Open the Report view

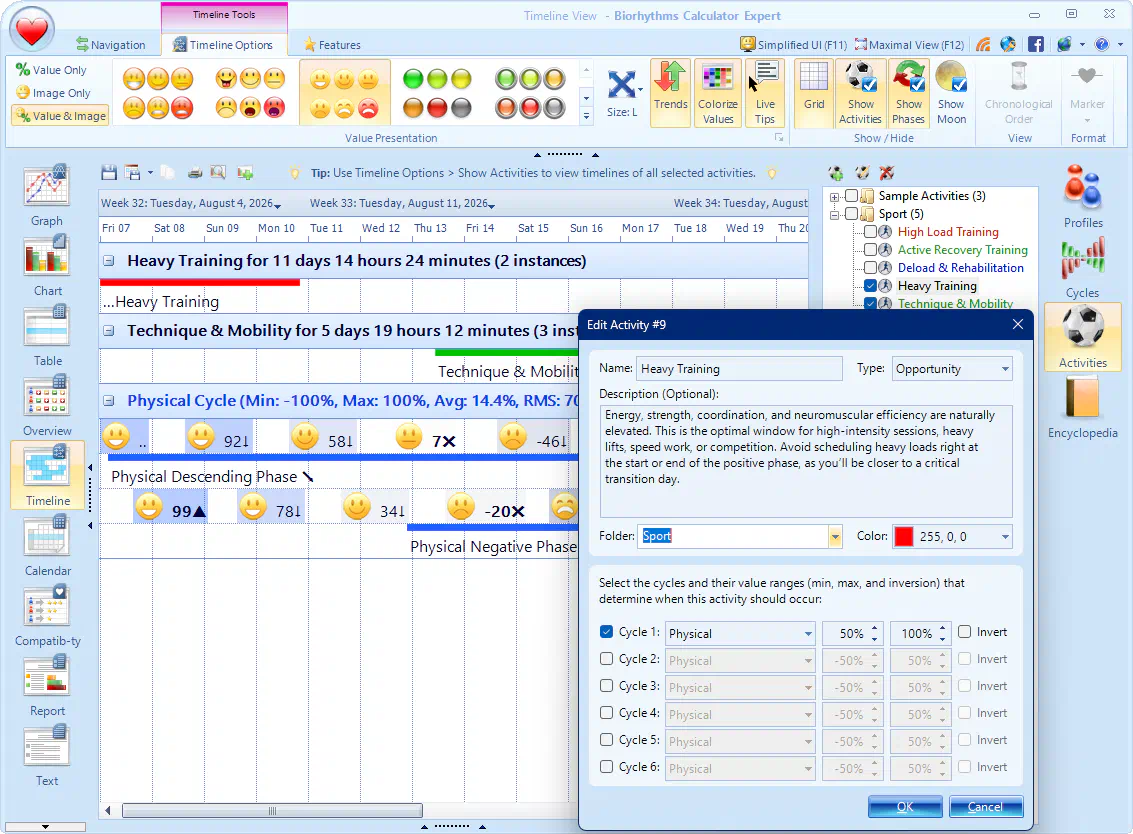point(47,687)
